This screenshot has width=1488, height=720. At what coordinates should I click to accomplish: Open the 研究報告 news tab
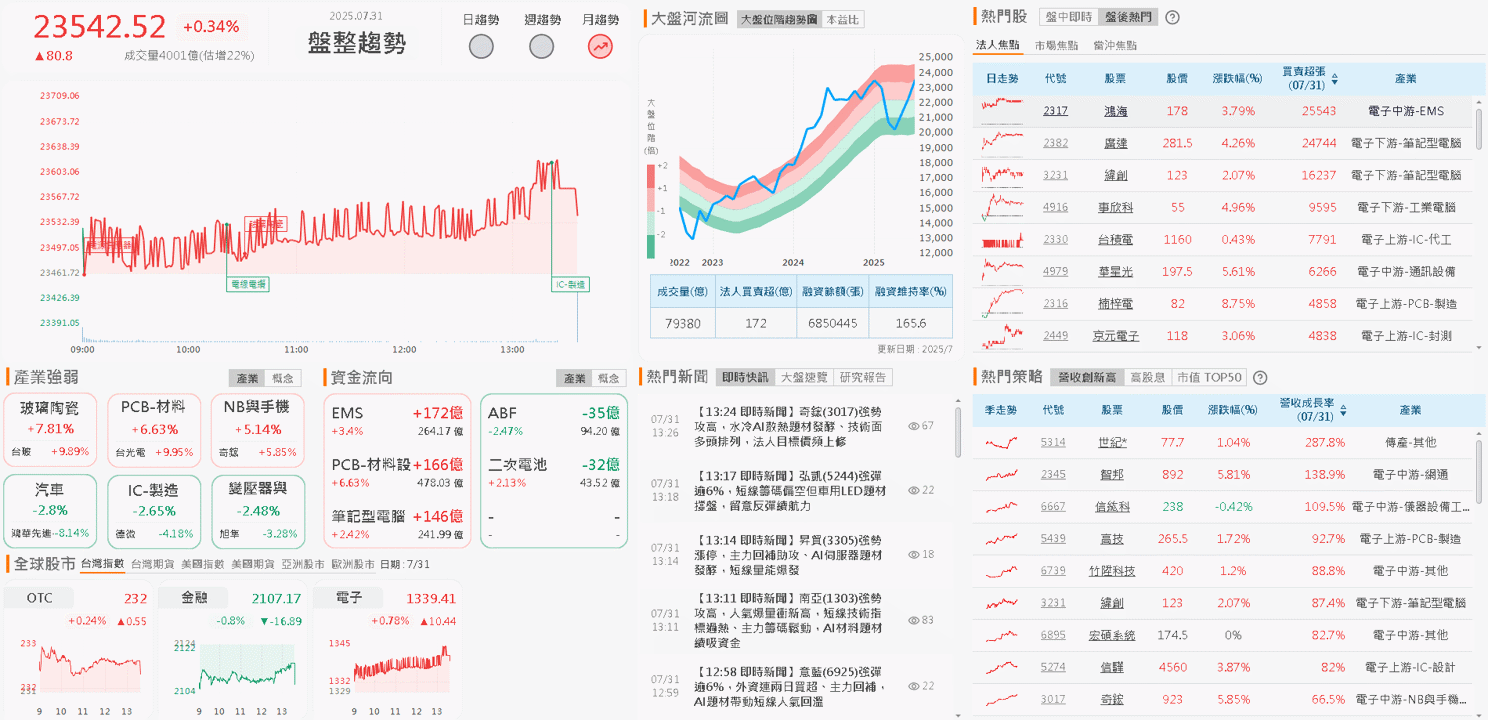[x=863, y=377]
